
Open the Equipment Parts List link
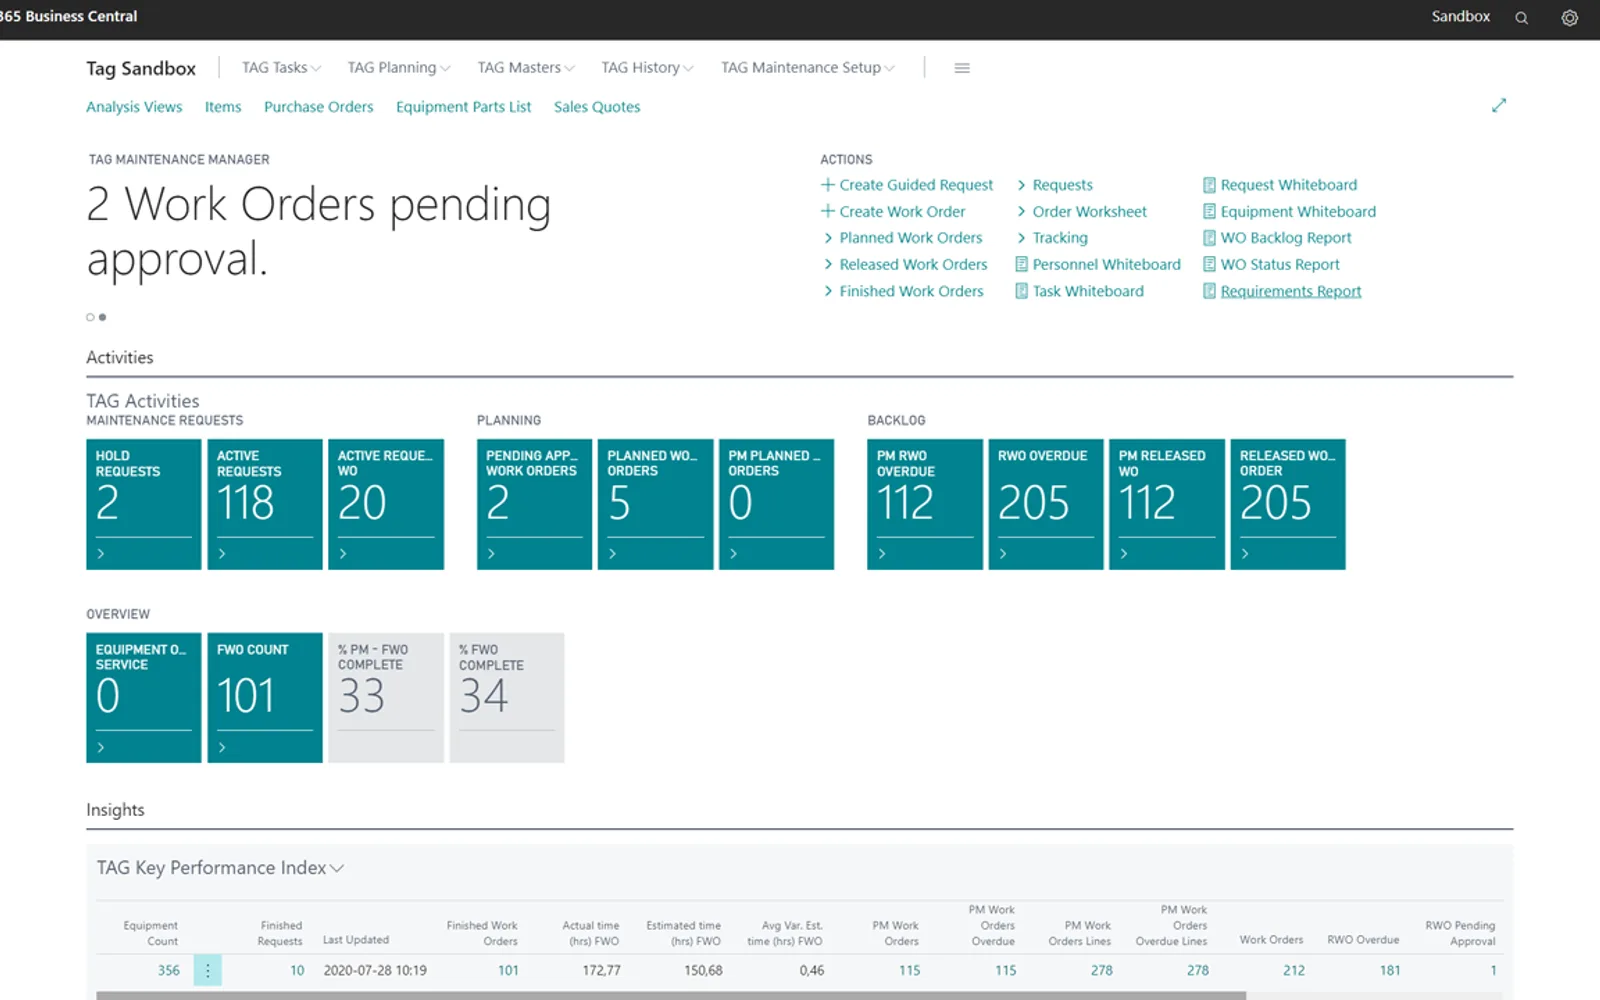(x=463, y=107)
